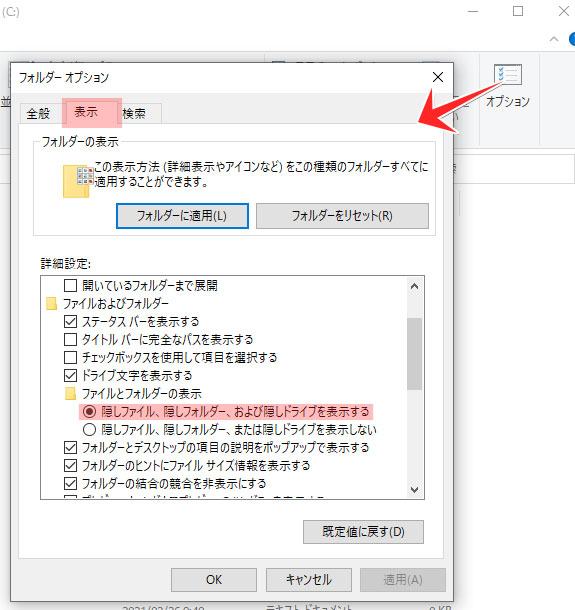Open the 検索 tab
This screenshot has width=575, height=610.
[134, 114]
